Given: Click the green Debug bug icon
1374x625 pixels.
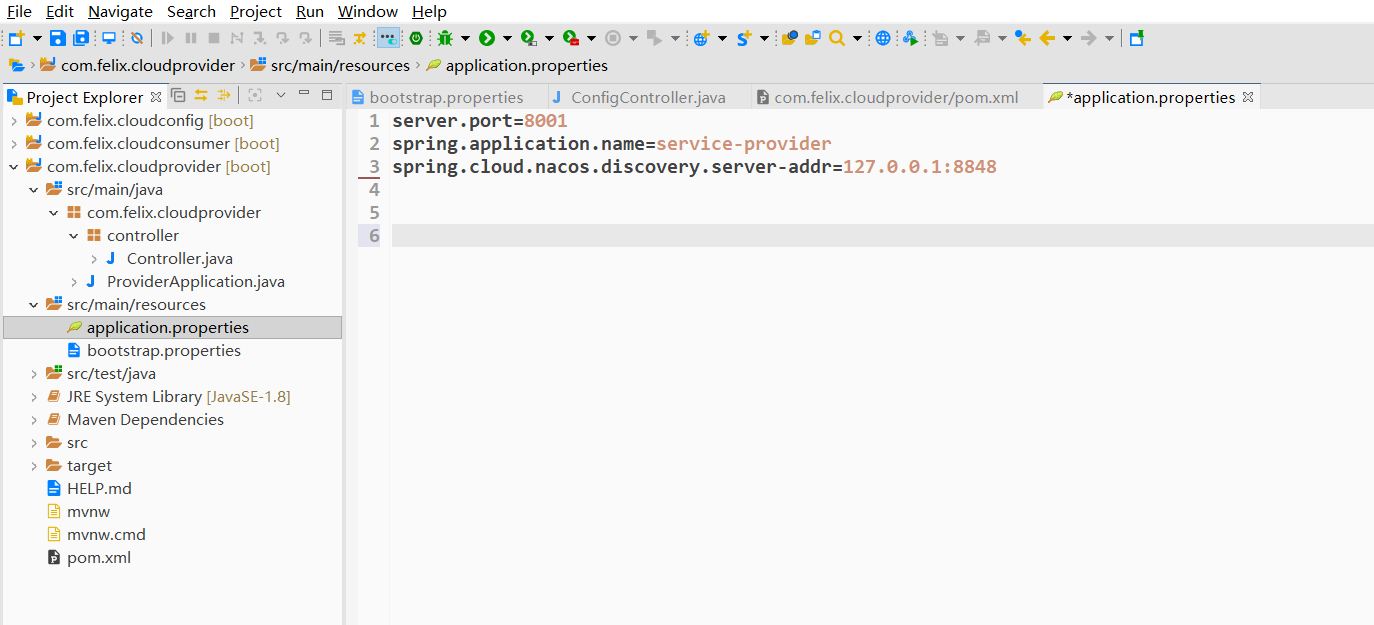Looking at the screenshot, I should (445, 38).
